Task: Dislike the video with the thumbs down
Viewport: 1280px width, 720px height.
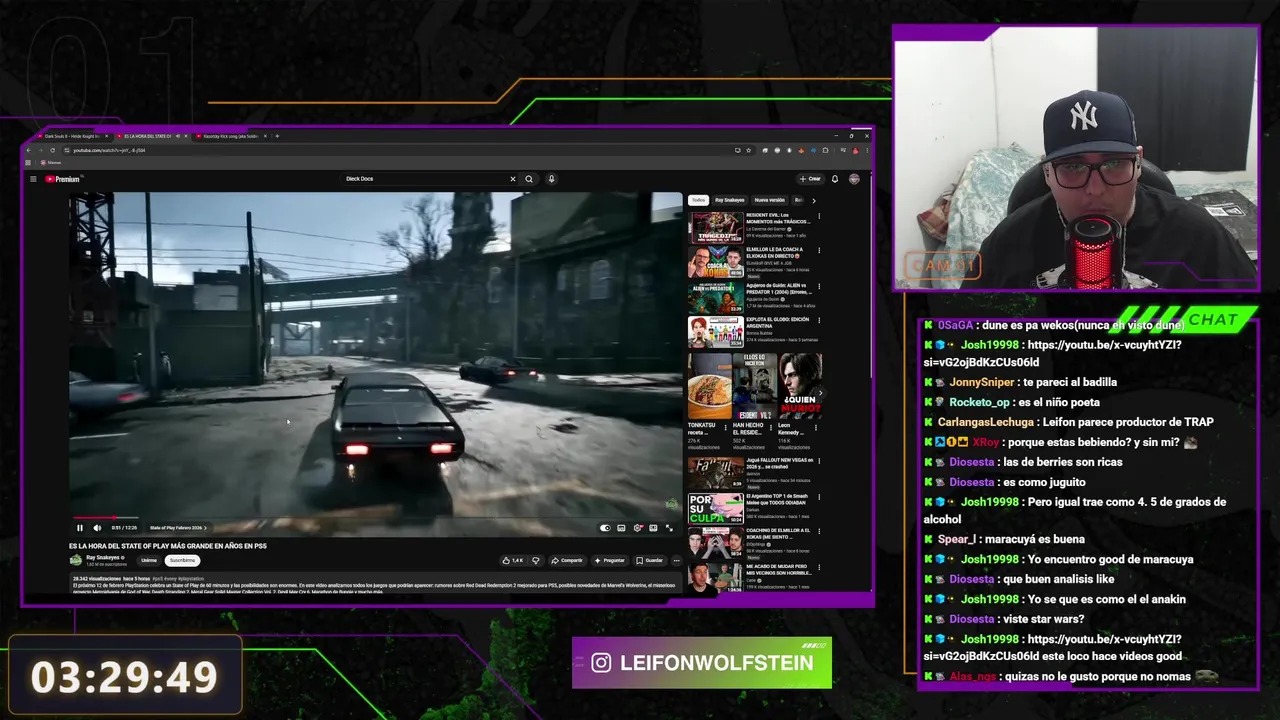Action: click(x=536, y=560)
